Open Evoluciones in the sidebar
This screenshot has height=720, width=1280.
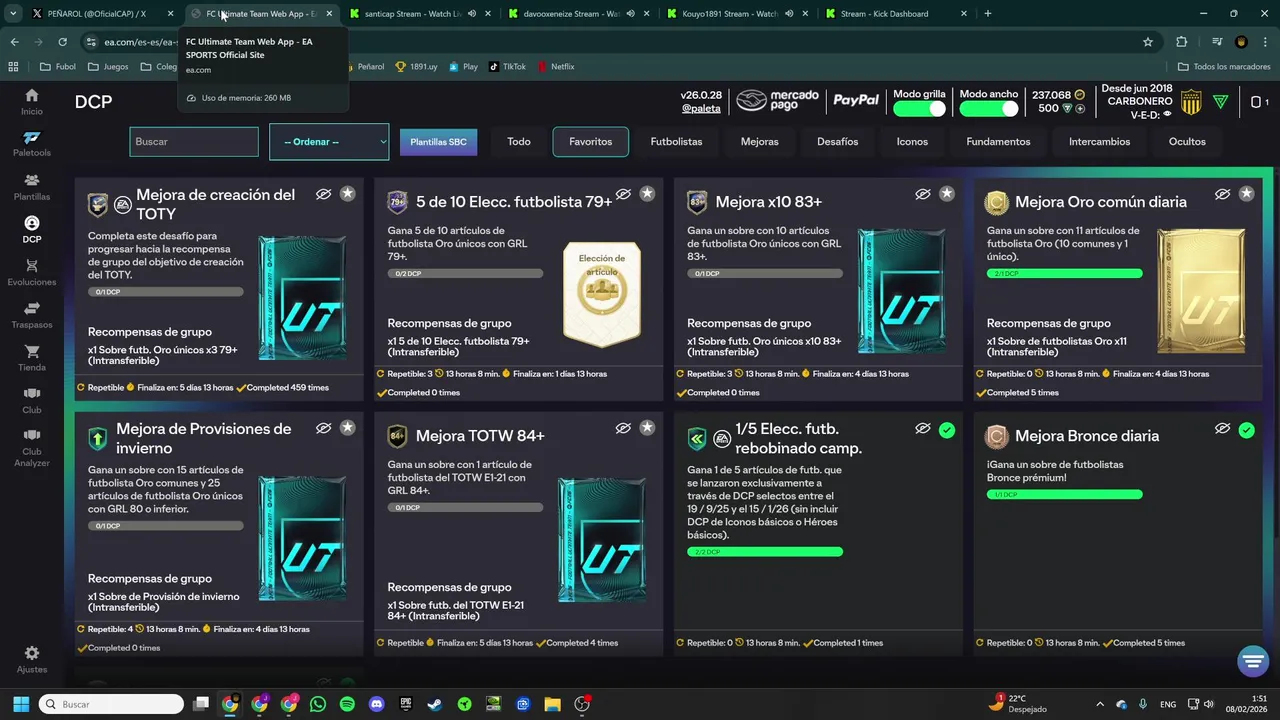(x=32, y=273)
